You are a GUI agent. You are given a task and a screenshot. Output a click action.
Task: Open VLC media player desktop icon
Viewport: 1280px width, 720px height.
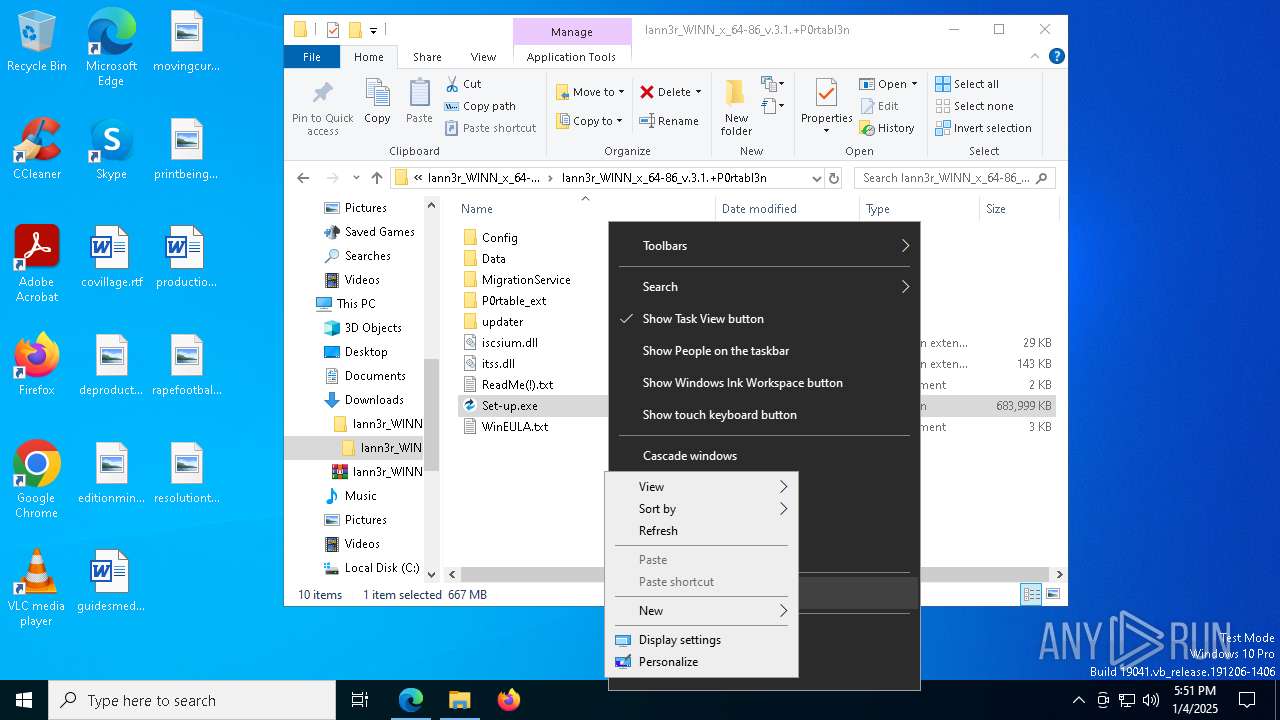click(36, 587)
